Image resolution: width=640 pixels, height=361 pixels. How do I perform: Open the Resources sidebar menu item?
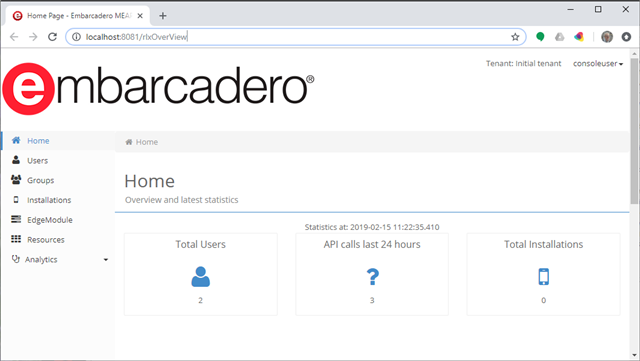tap(58, 239)
